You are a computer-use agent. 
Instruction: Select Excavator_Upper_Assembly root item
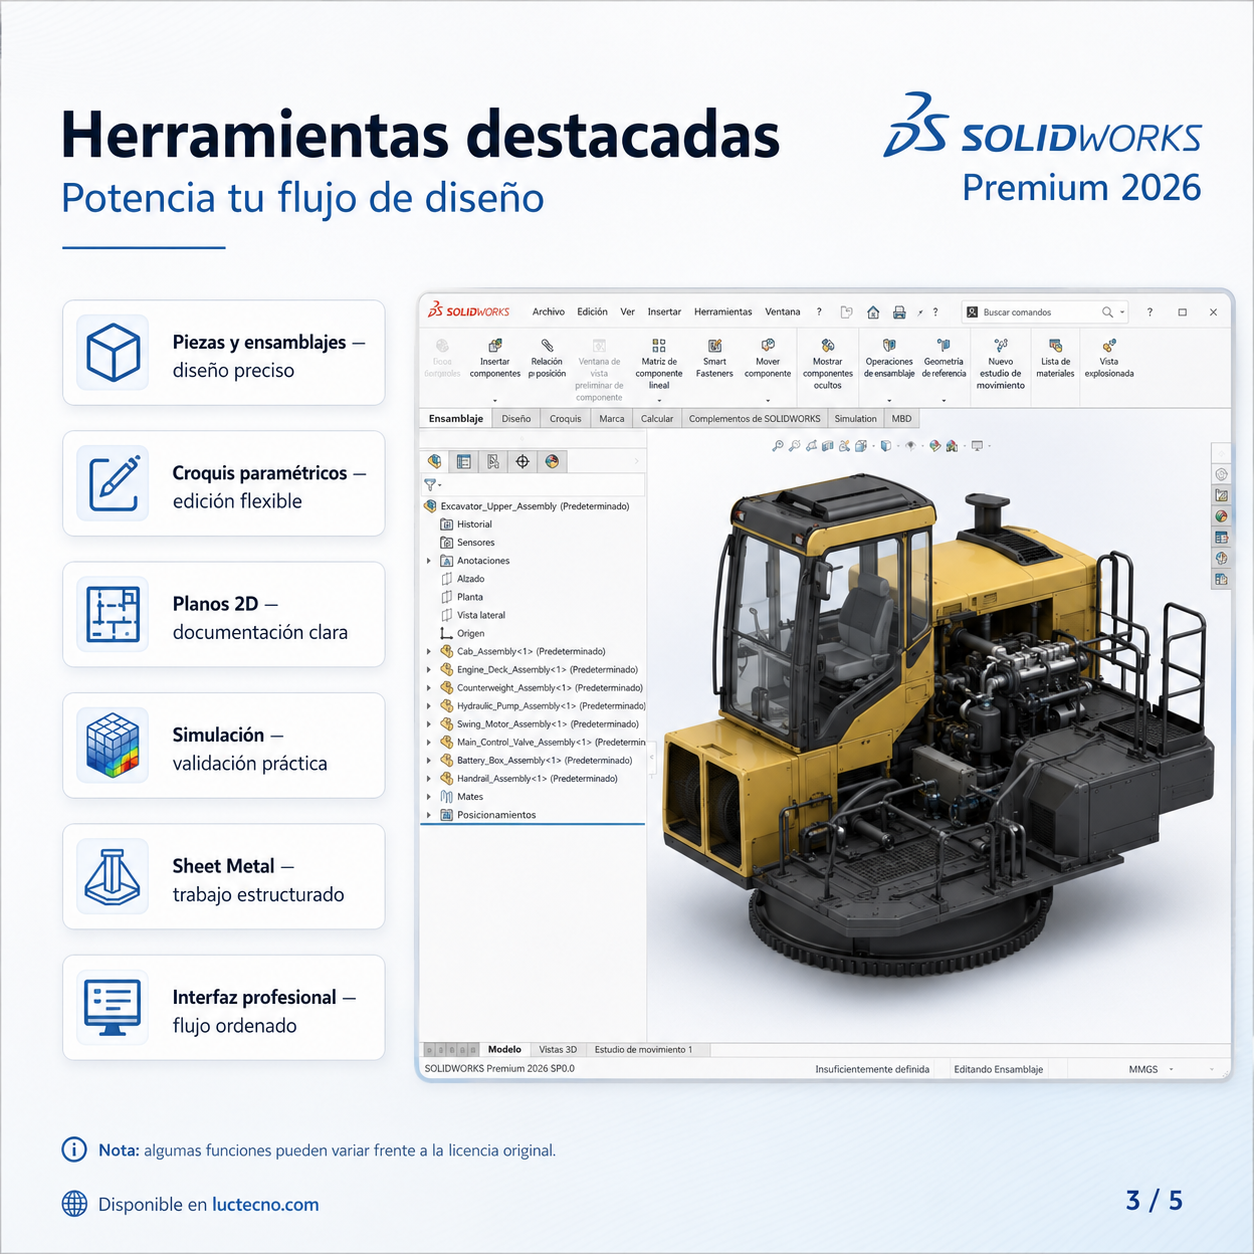pyautogui.click(x=527, y=506)
